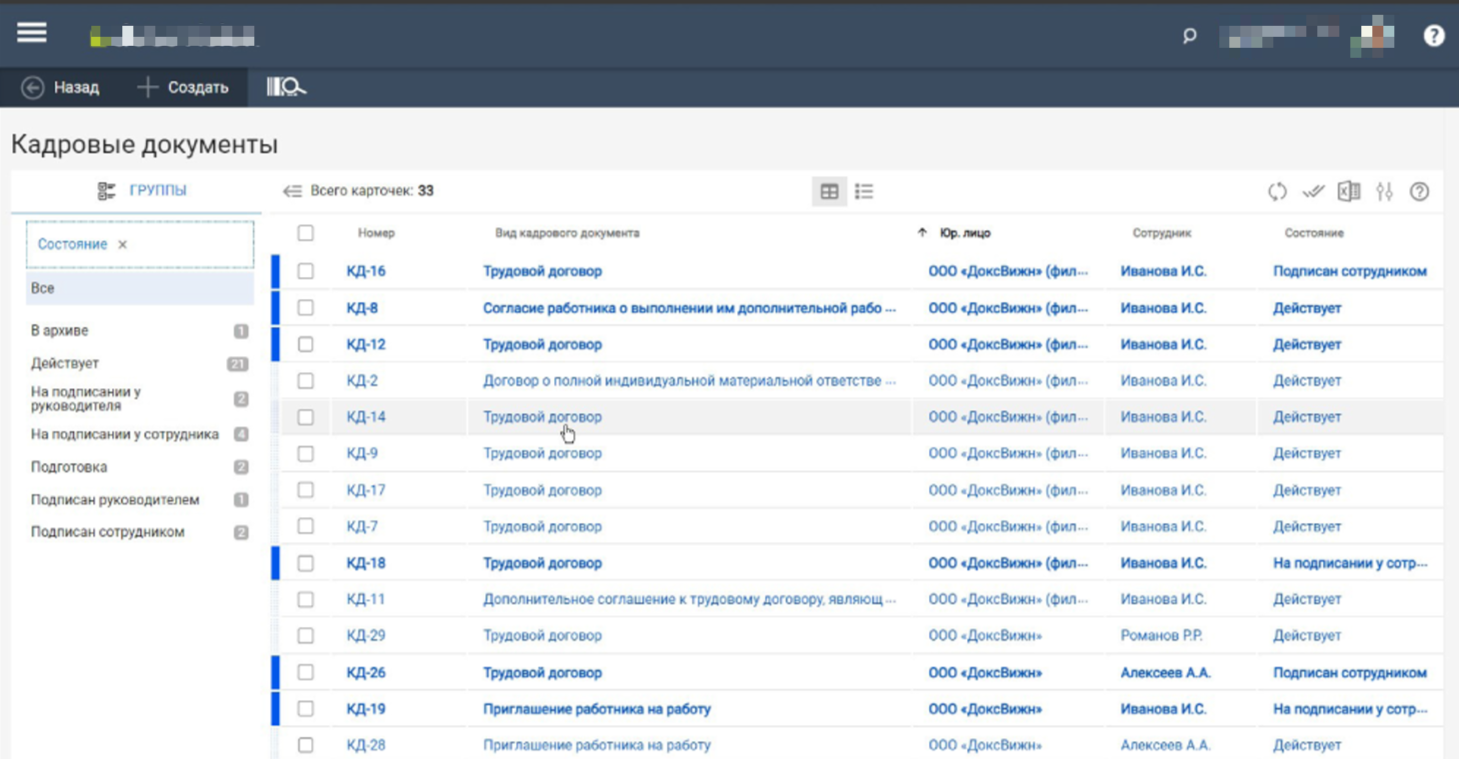This screenshot has height=759, width=1459.
Task: Check the КД-2 row checkbox
Action: tap(306, 381)
